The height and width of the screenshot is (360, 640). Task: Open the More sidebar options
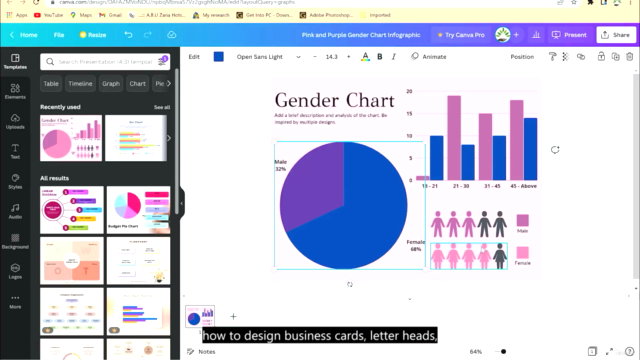(15, 302)
